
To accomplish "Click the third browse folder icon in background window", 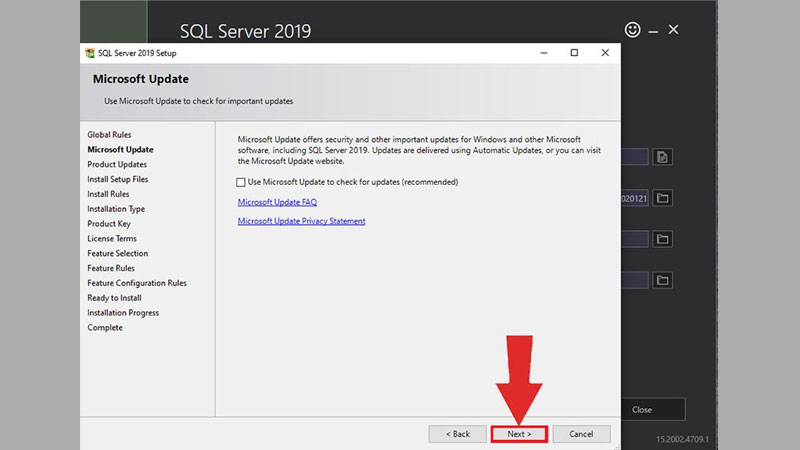I will 662,239.
